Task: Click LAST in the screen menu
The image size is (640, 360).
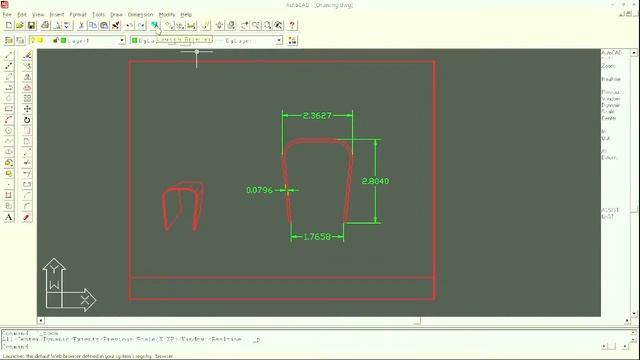Action: 608,216
